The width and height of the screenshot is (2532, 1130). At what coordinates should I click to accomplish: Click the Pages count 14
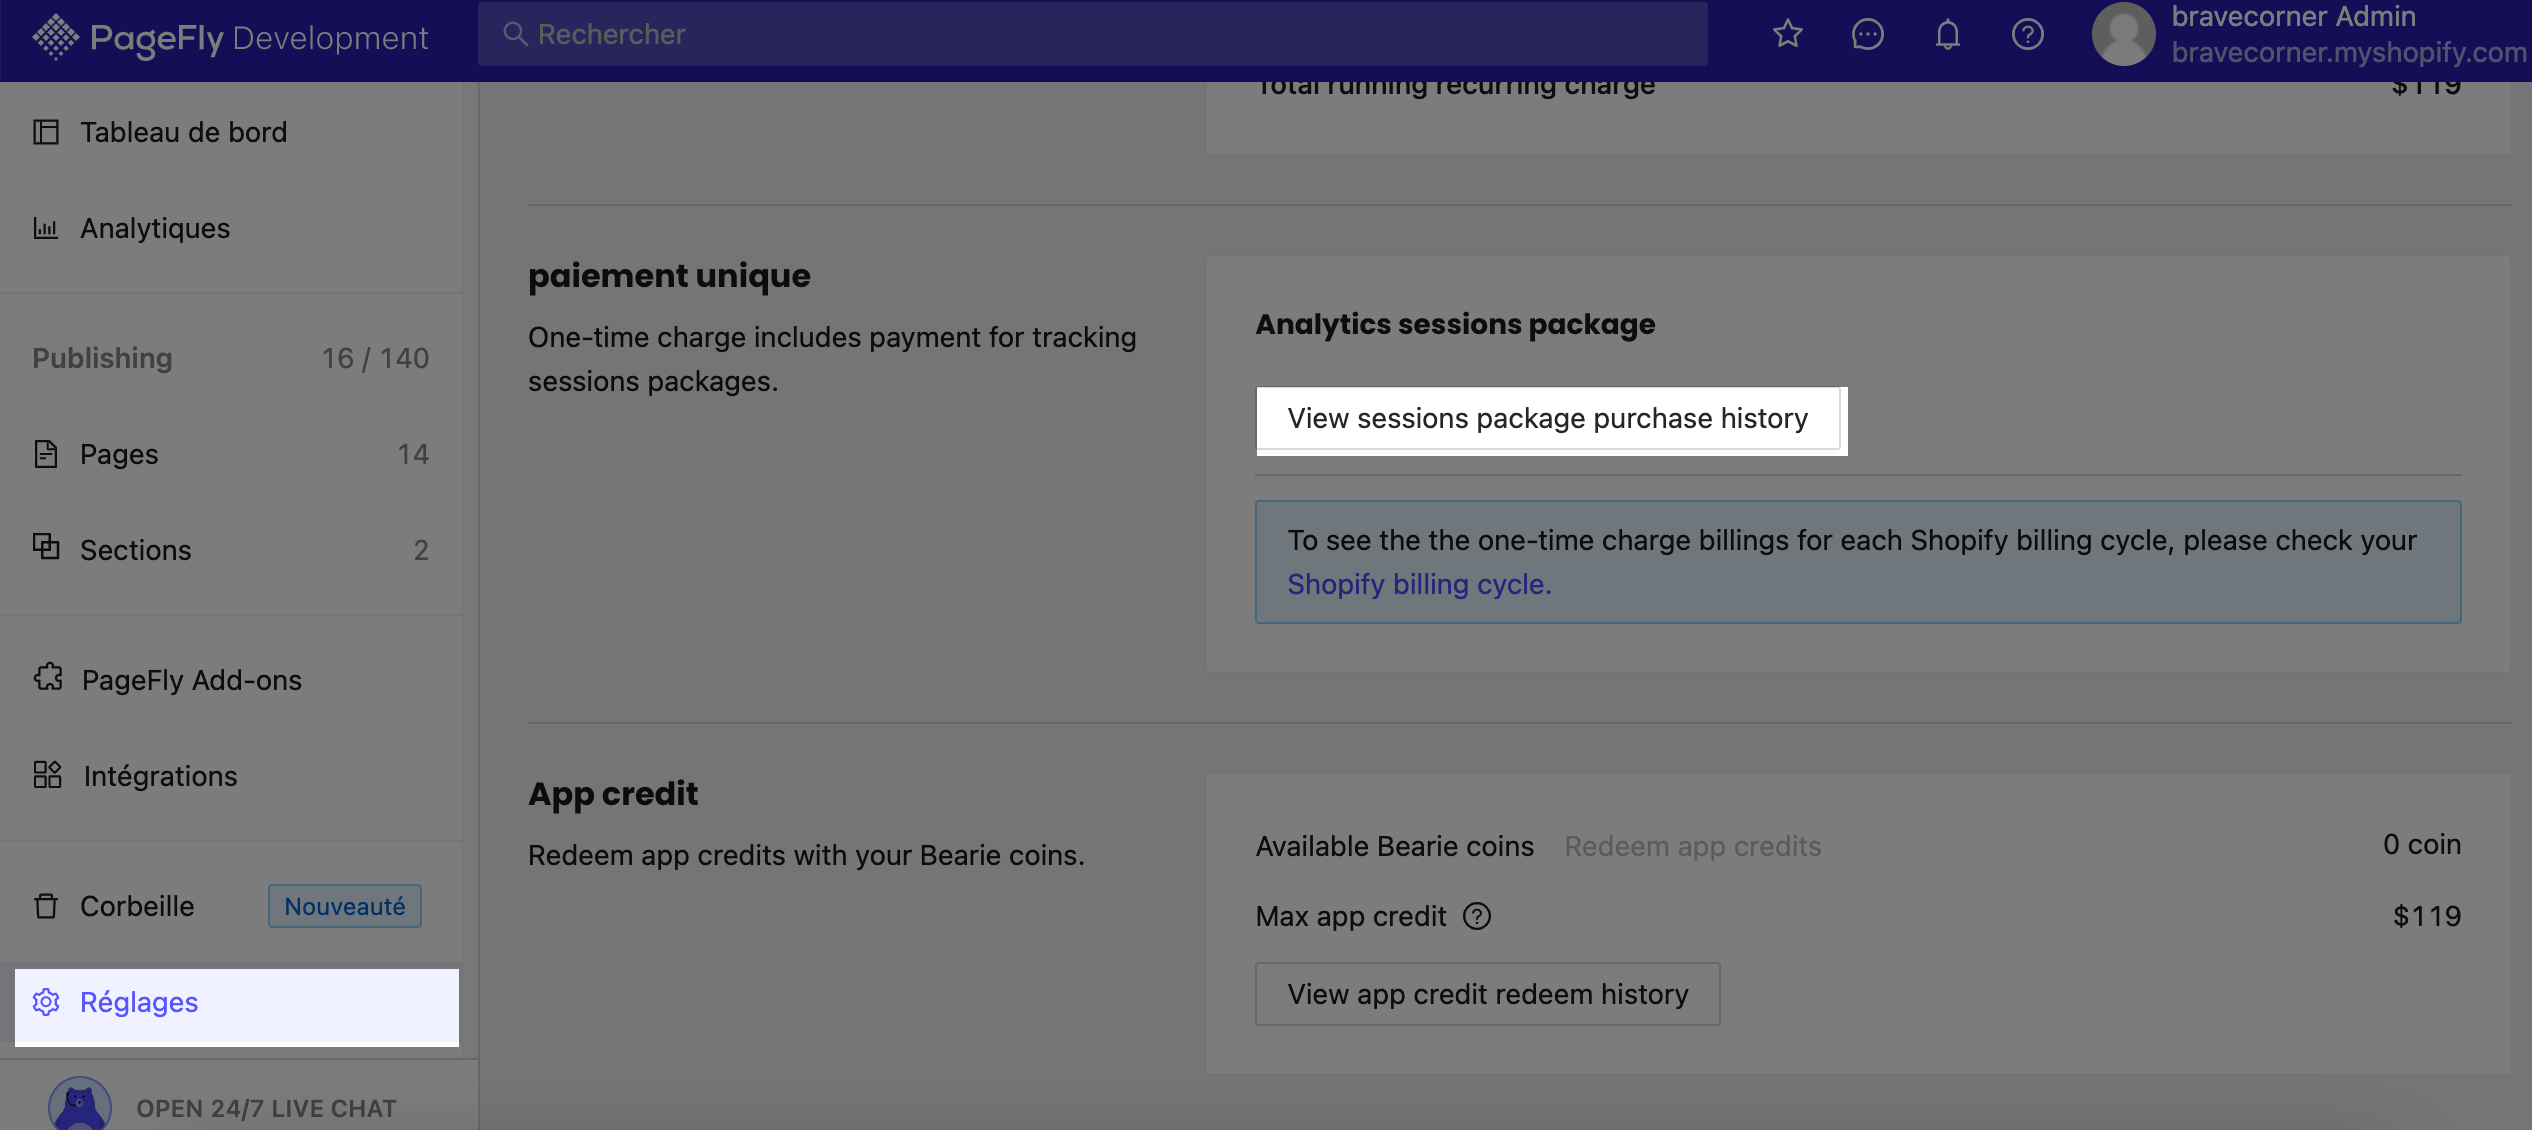tap(413, 454)
